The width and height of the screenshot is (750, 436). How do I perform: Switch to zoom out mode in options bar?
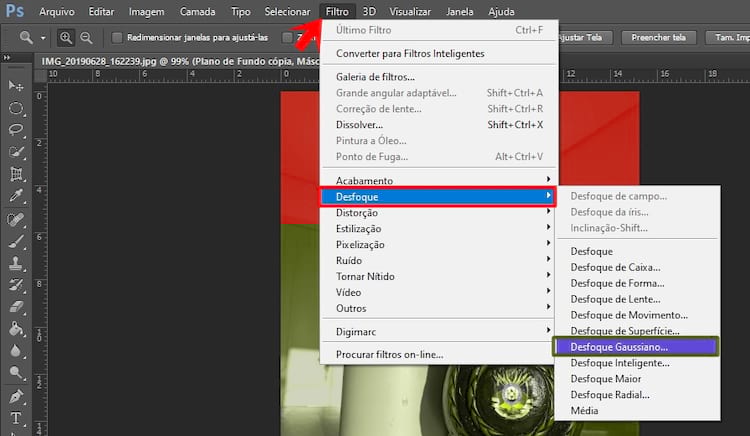coord(86,38)
